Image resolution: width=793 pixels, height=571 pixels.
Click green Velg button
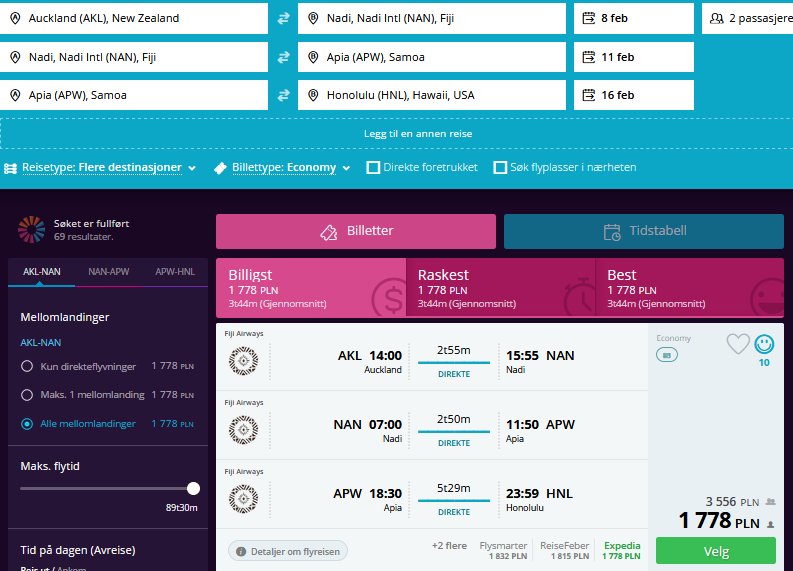point(716,551)
